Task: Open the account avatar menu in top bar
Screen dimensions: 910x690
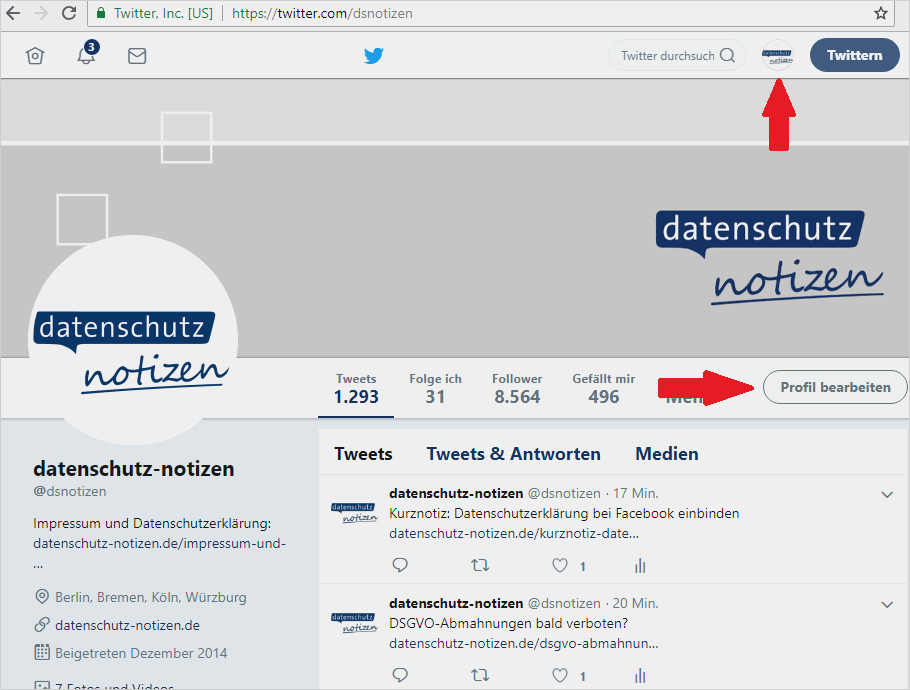Action: (x=777, y=56)
